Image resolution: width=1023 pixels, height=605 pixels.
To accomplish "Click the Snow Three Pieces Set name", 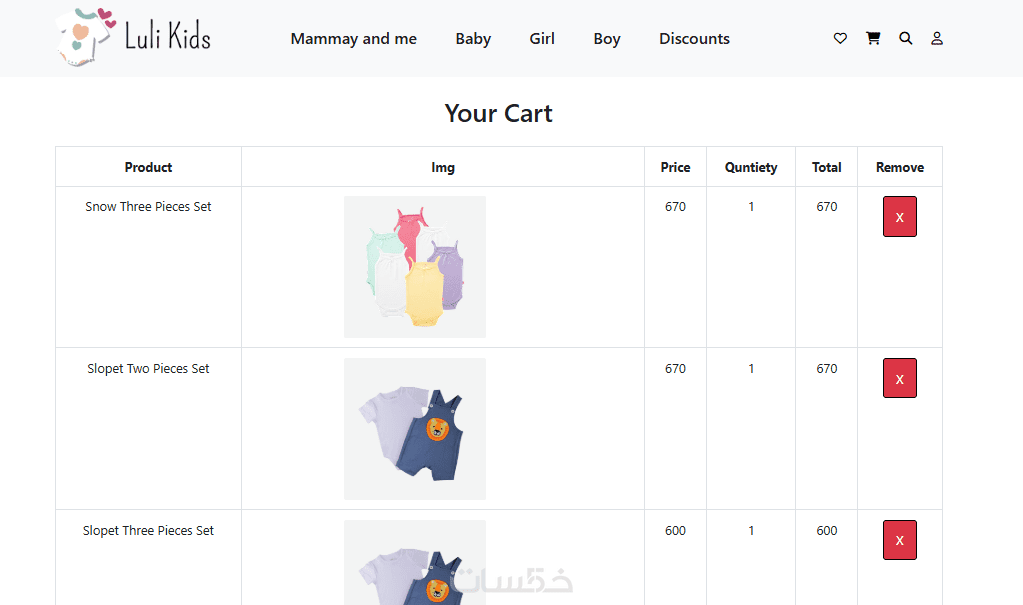I will [x=148, y=207].
